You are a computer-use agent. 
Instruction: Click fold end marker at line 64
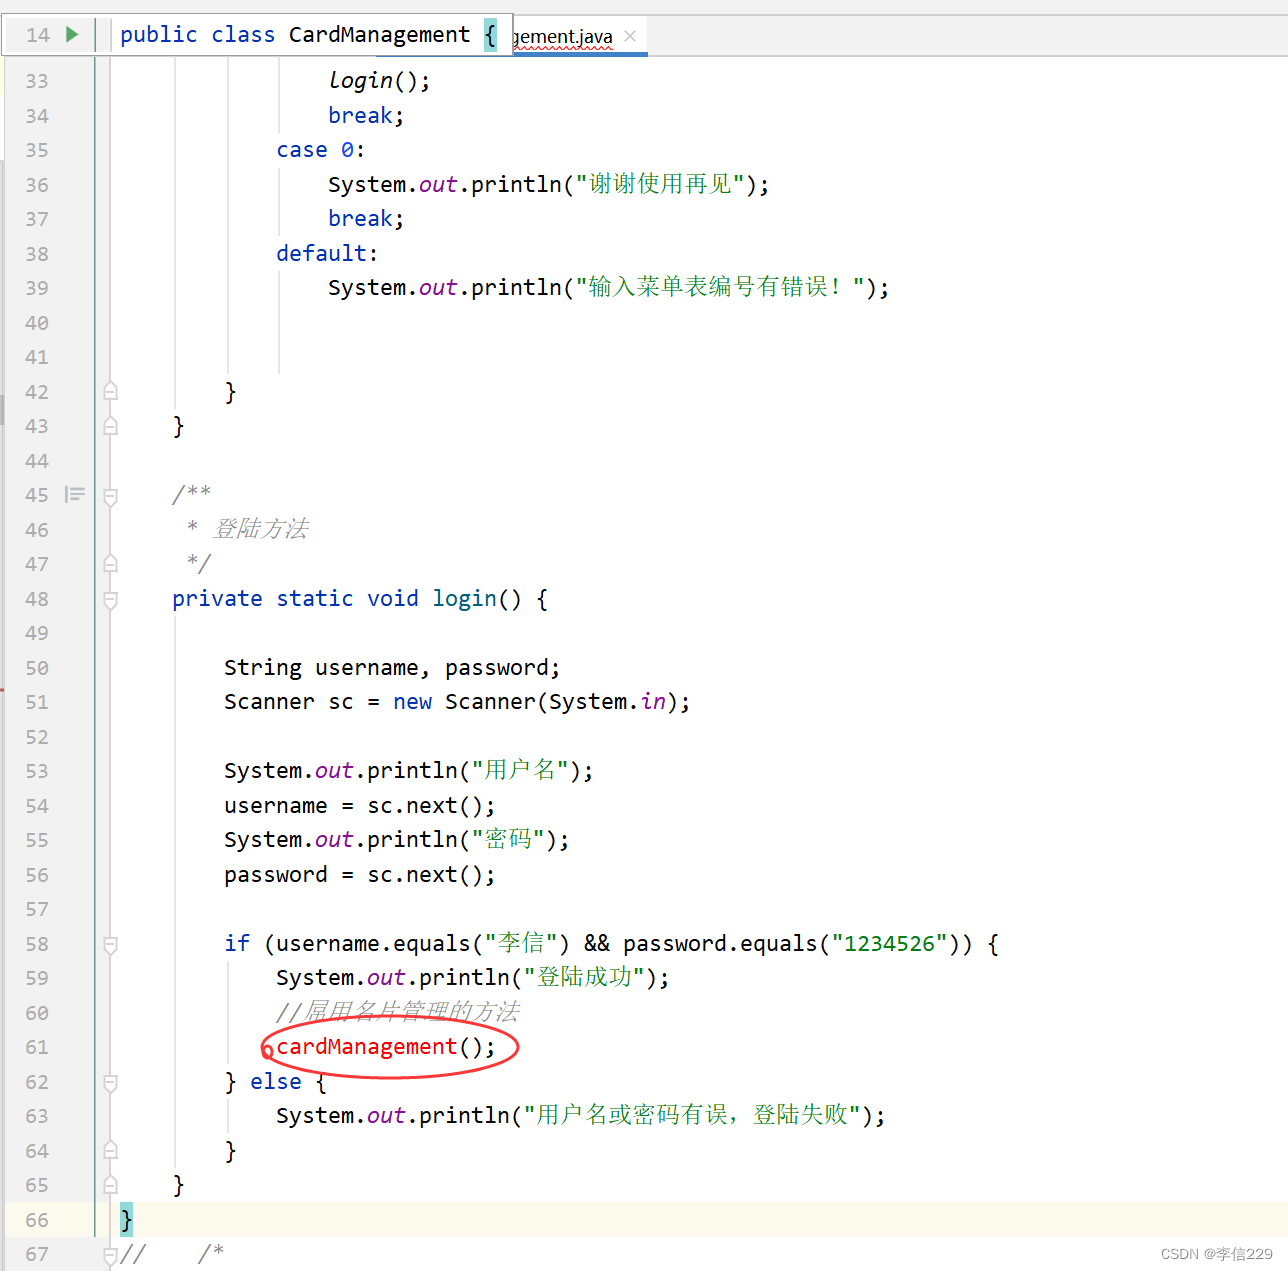[111, 1151]
